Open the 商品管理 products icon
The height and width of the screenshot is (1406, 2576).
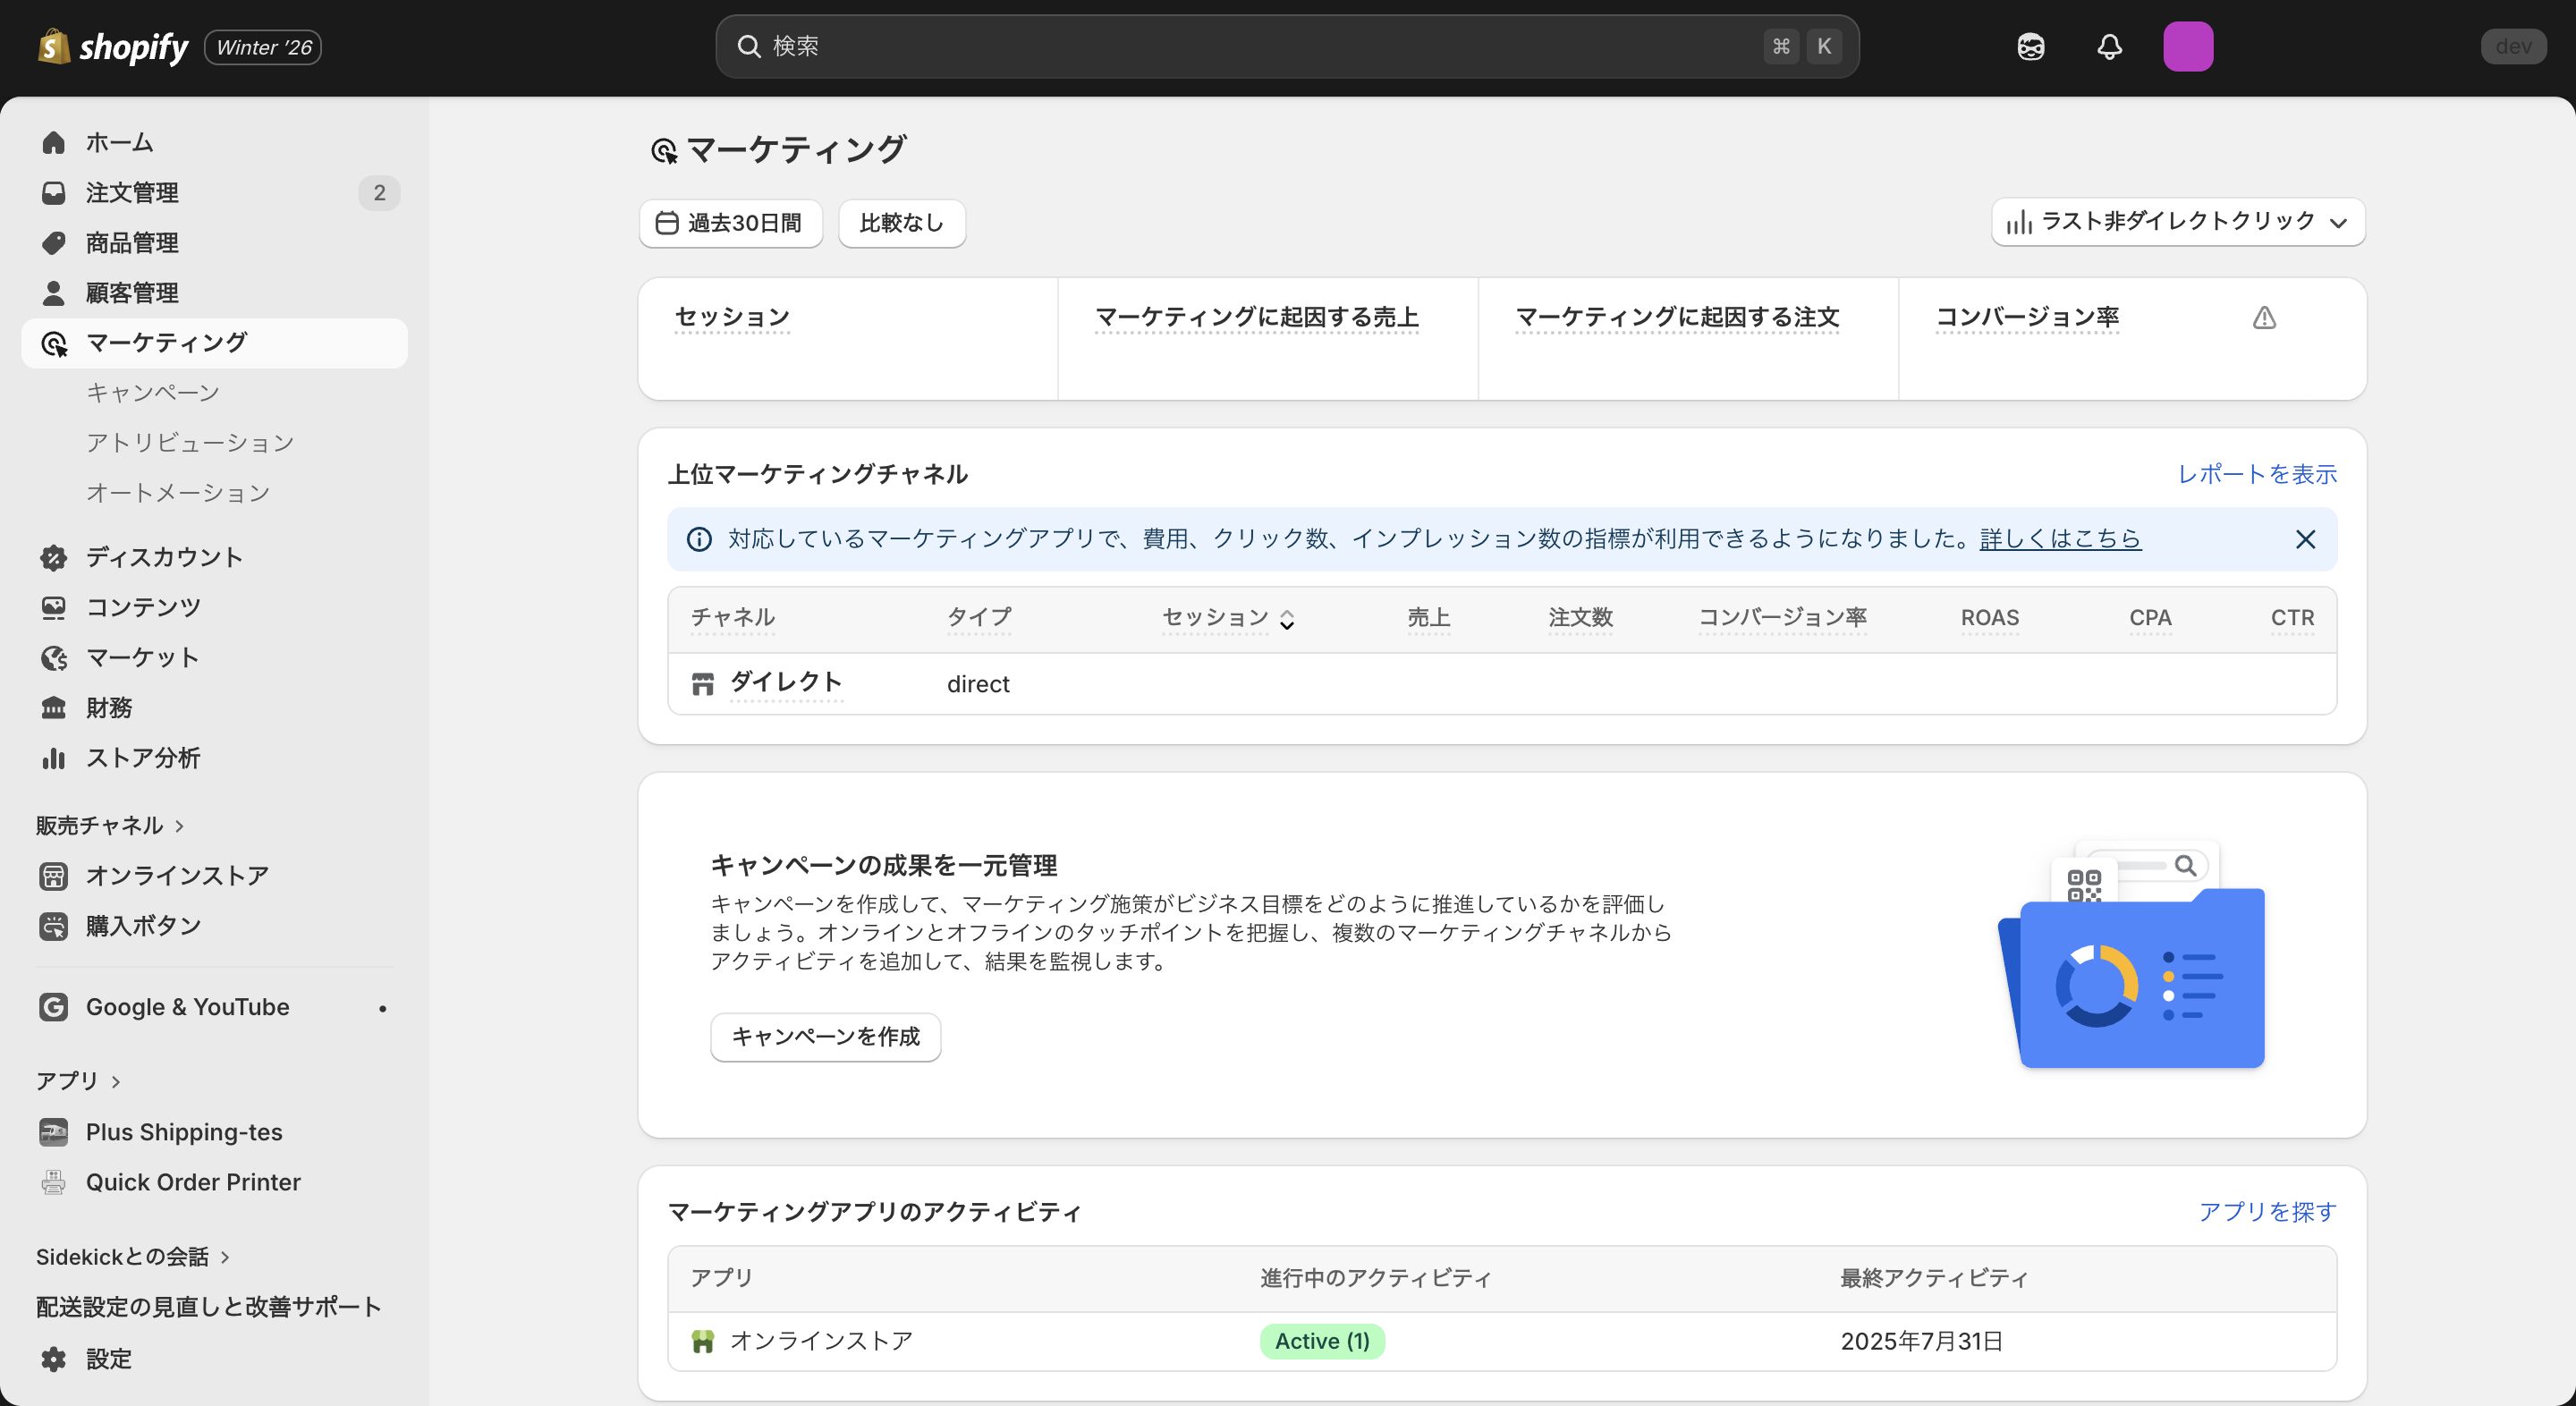(53, 242)
